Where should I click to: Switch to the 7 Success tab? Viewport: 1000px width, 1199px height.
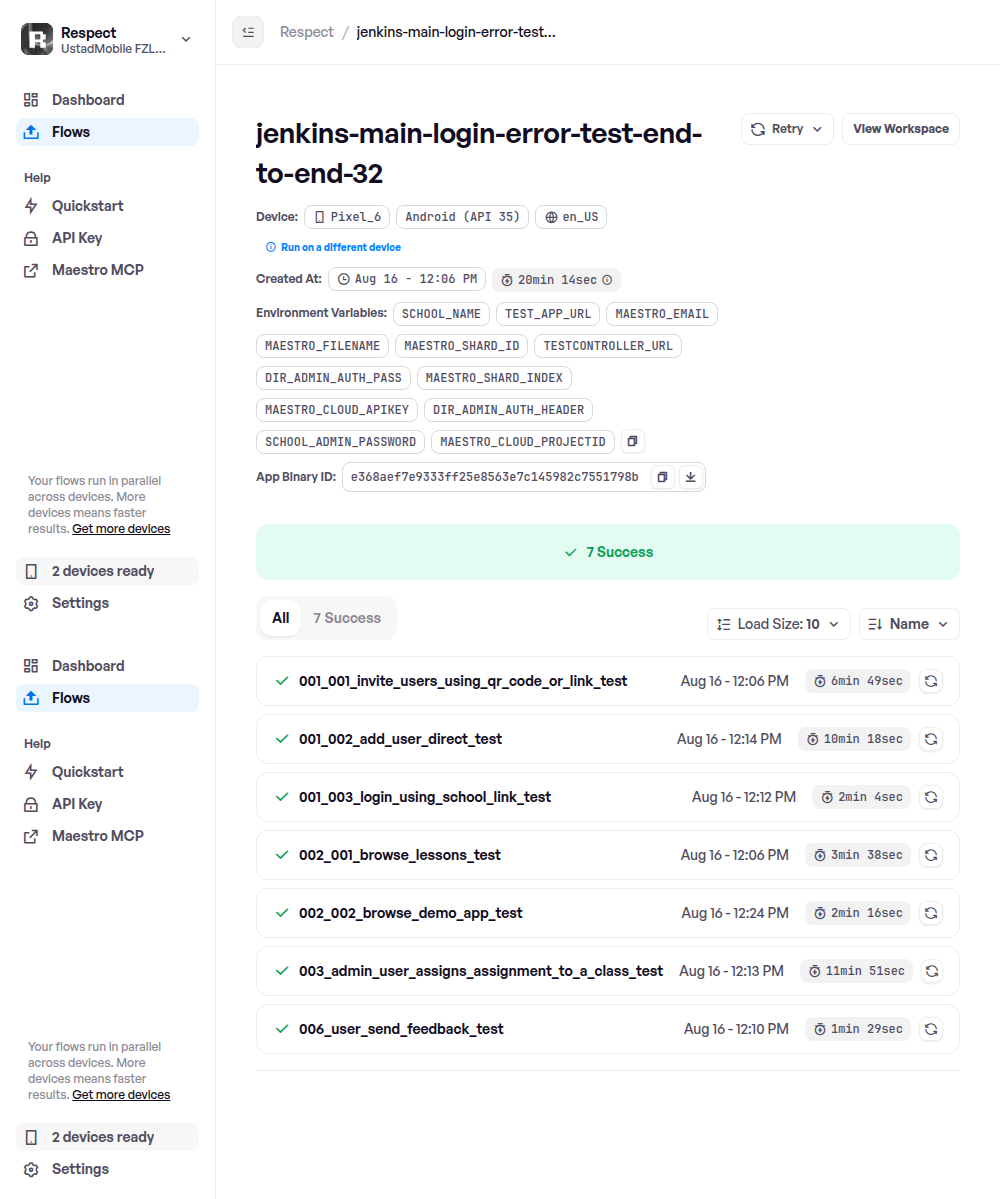[x=347, y=618]
